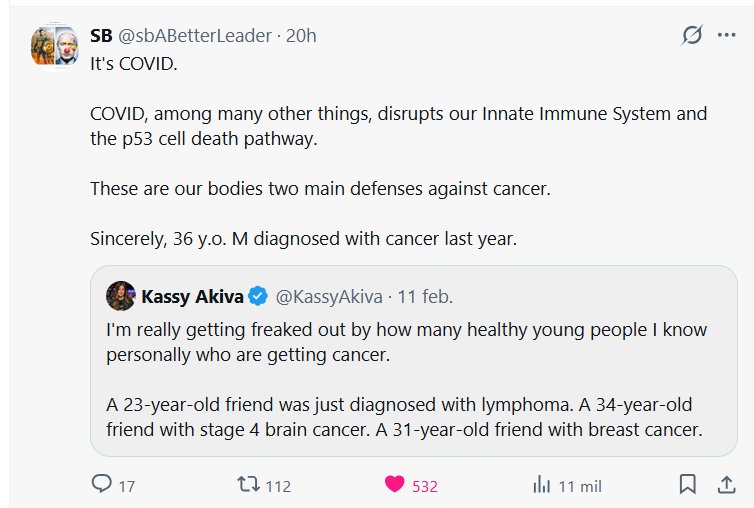
Task: Bookmark this post
Action: [688, 485]
